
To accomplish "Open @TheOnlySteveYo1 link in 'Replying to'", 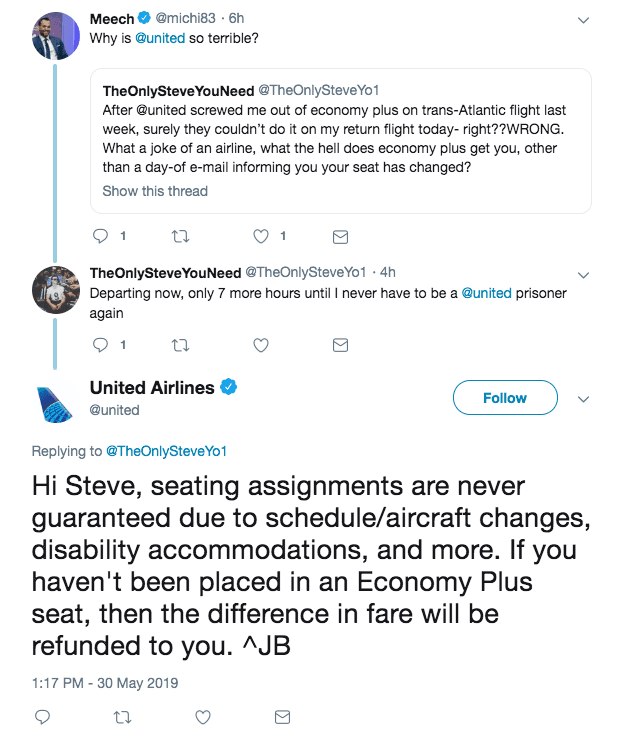I will click(168, 451).
